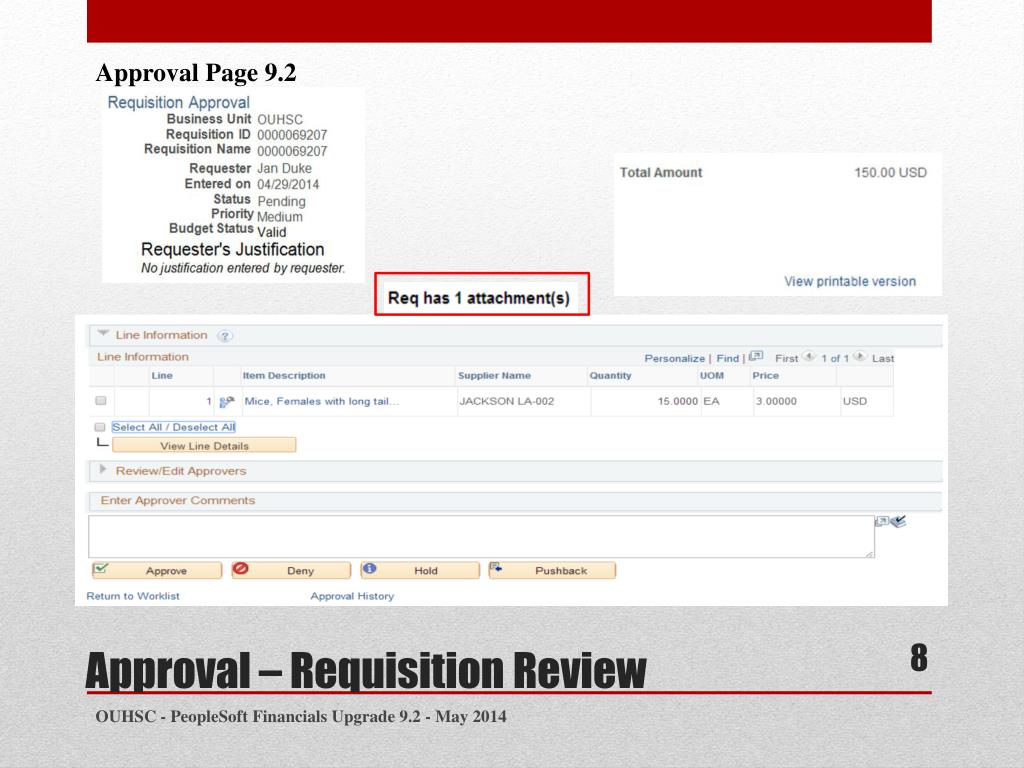Click the line comments icon beside Mice item
Screen dimensions: 1024x768
pos(227,402)
